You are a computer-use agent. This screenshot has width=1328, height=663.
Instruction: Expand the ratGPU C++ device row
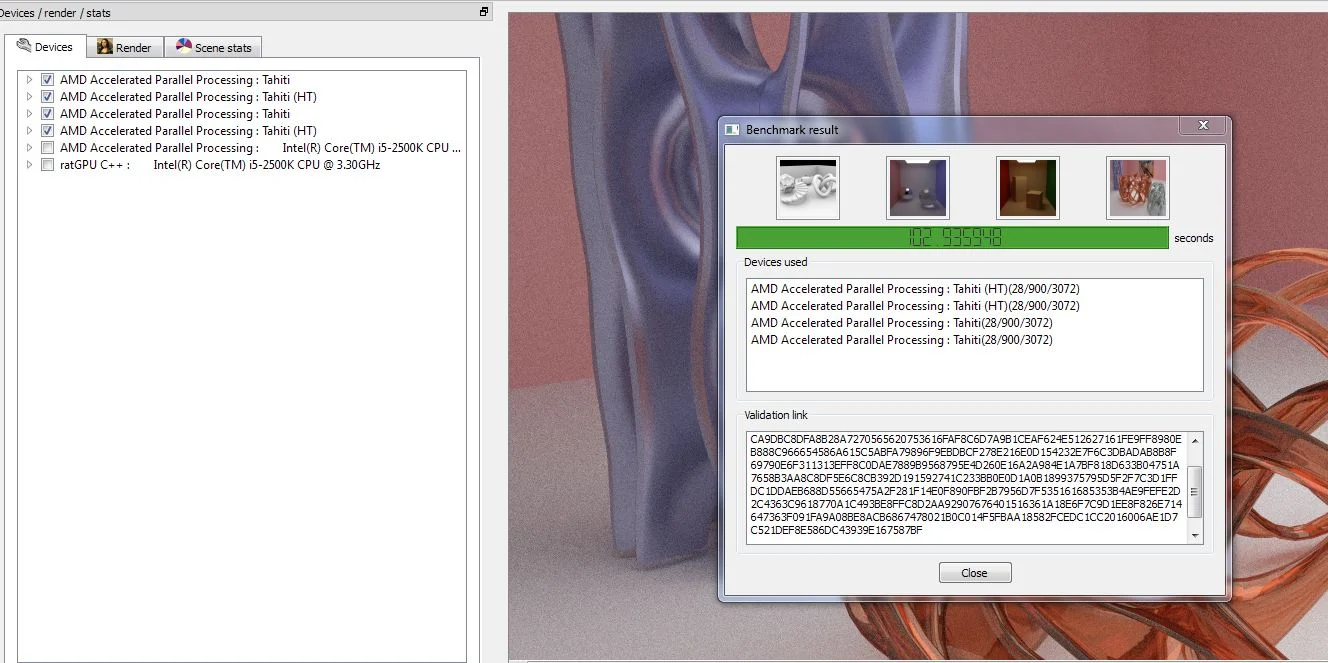tap(29, 165)
